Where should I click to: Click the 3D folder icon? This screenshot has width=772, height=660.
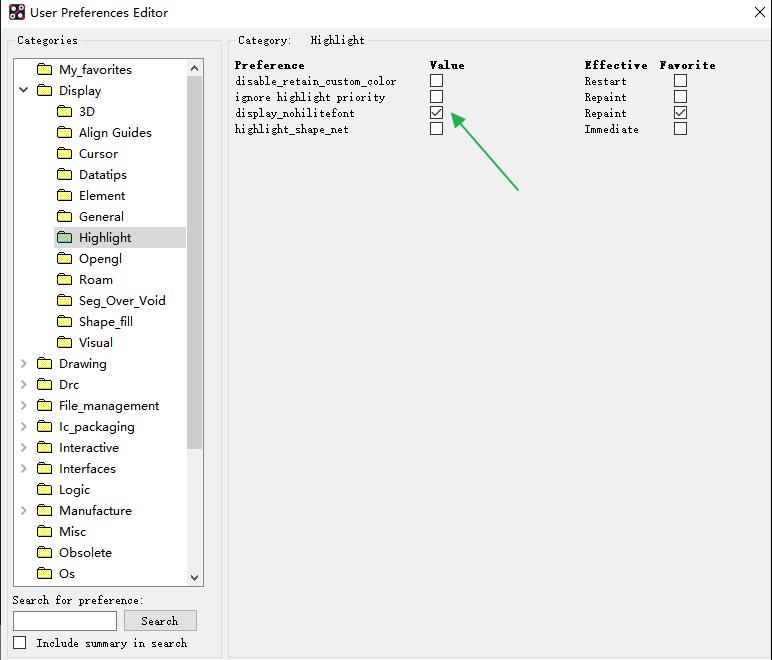point(65,112)
